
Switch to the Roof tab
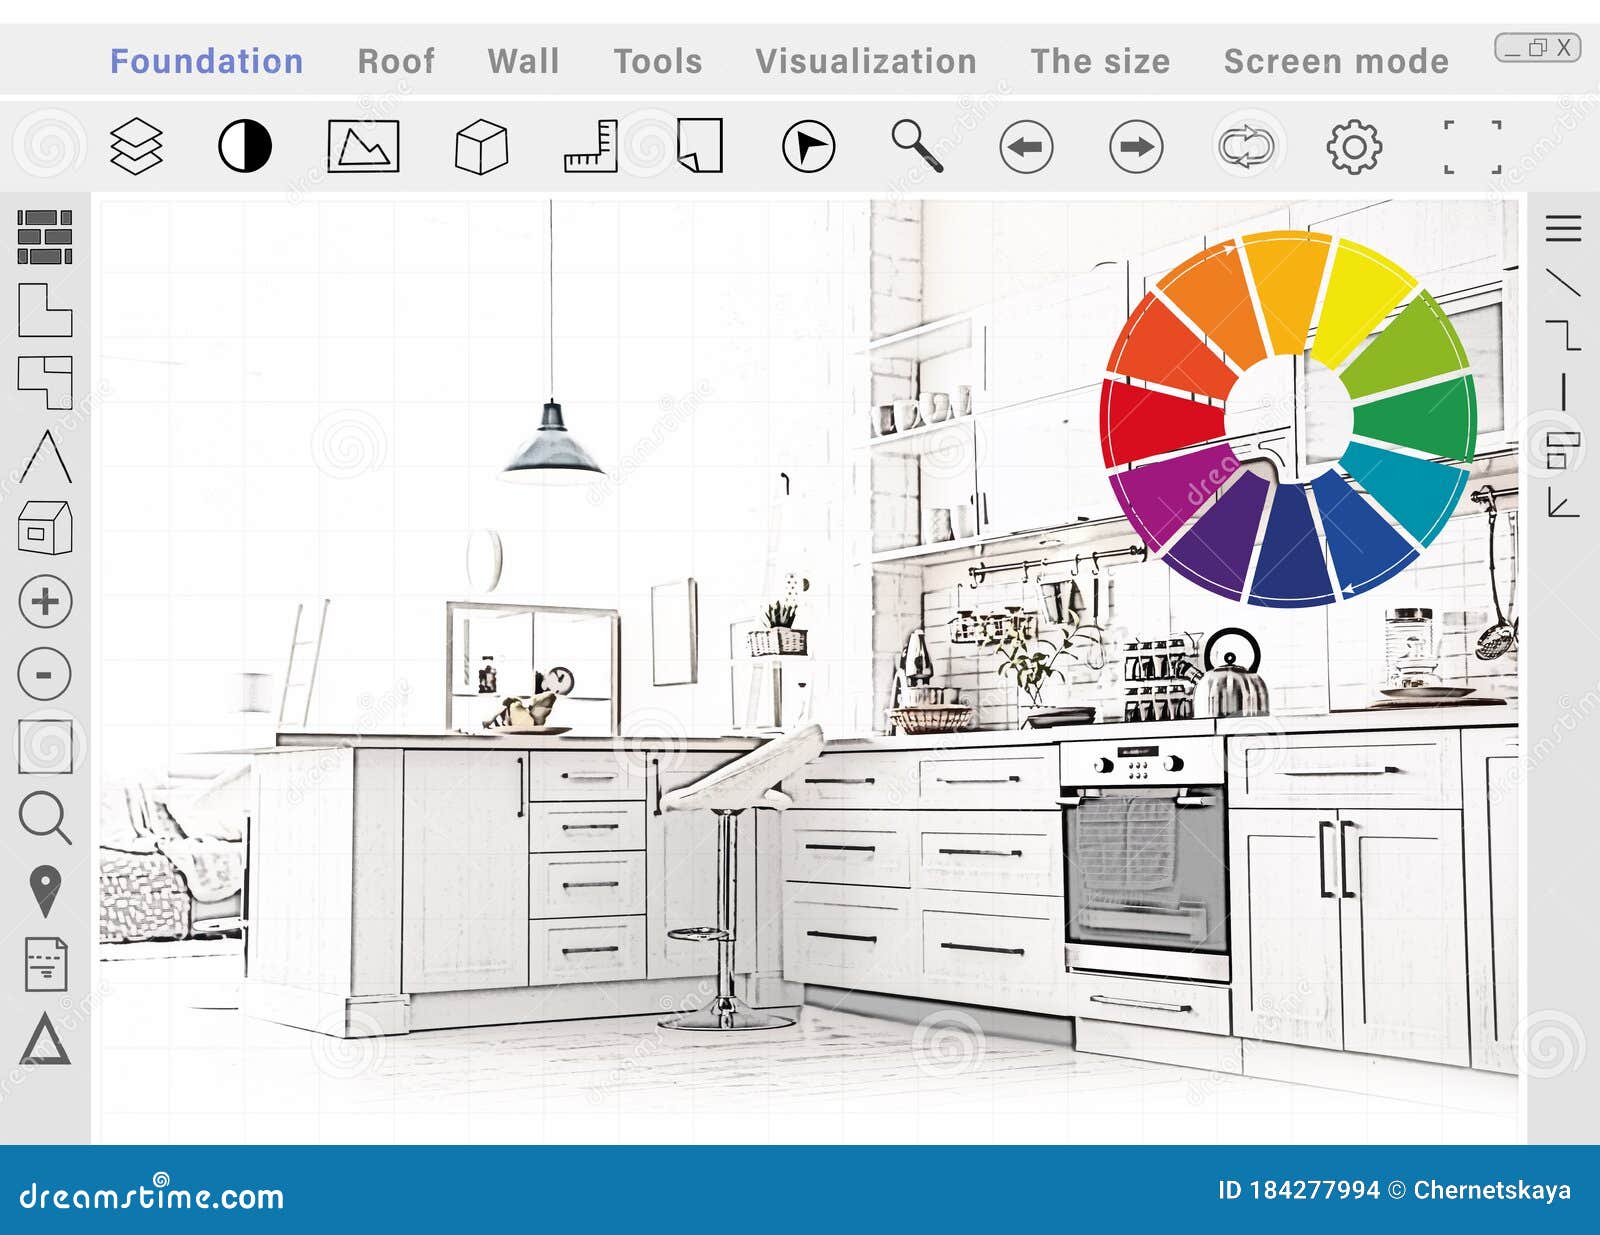[x=397, y=62]
